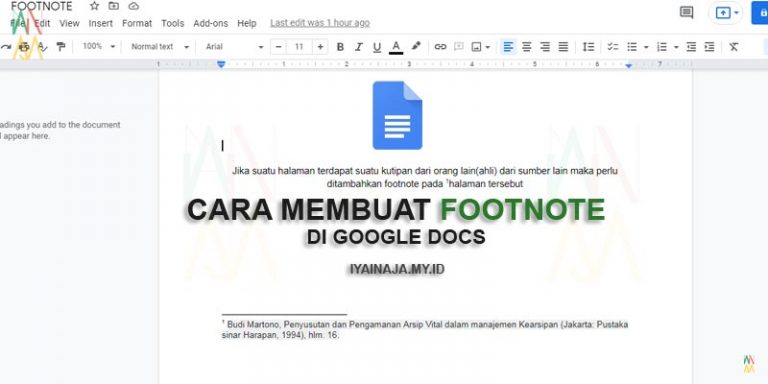
Task: Click the text ditambahkan footnote pada
Action: tap(385, 184)
